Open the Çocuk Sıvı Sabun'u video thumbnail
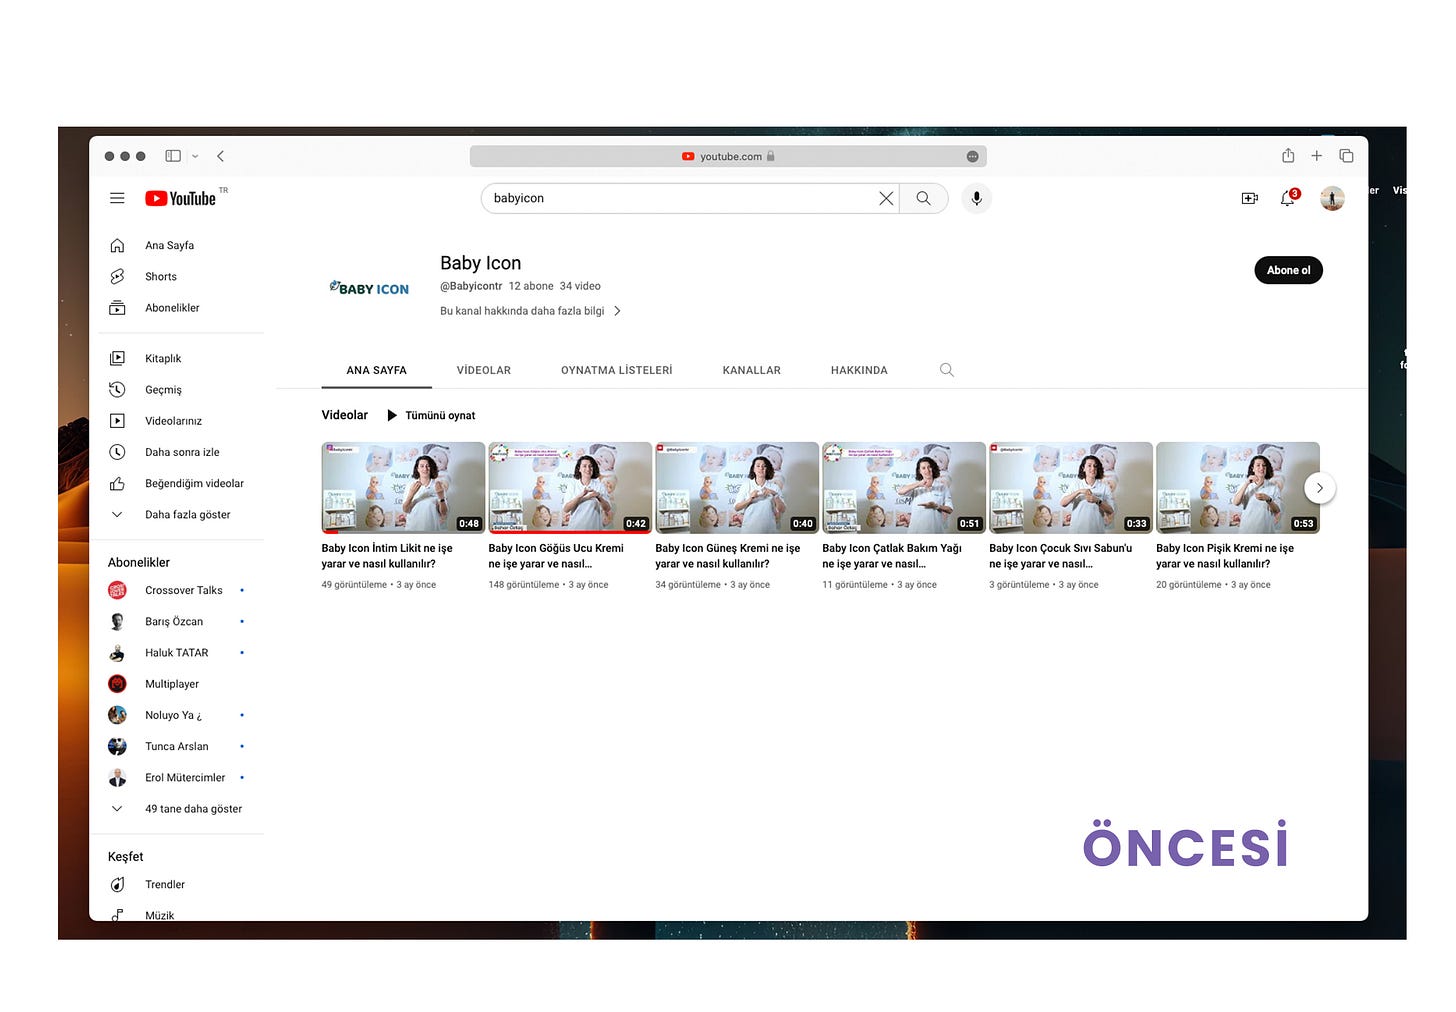The height and width of the screenshot is (1012, 1456). coord(1071,488)
